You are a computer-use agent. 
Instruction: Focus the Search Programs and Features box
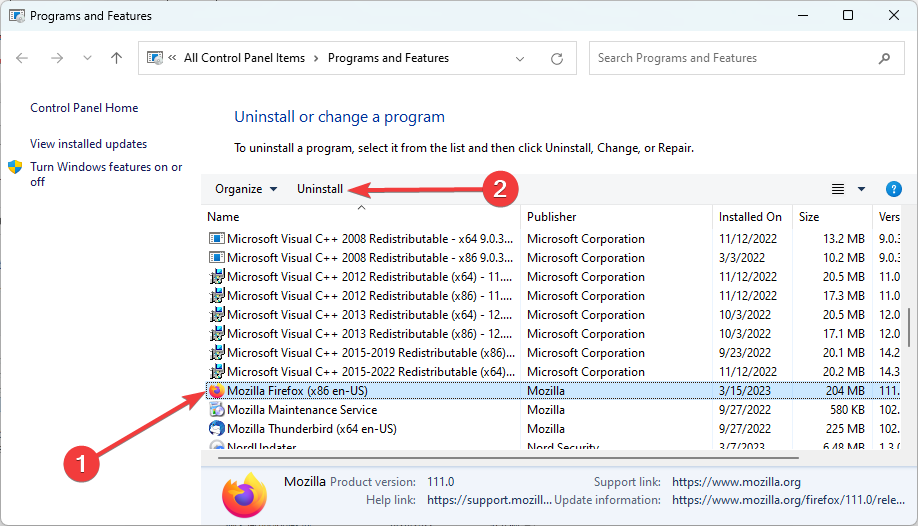coord(747,58)
